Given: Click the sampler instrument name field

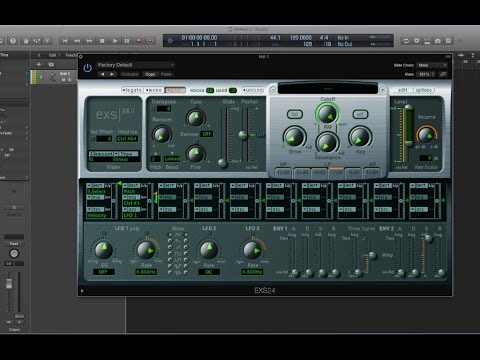Looking at the screenshot, I should click(328, 89).
